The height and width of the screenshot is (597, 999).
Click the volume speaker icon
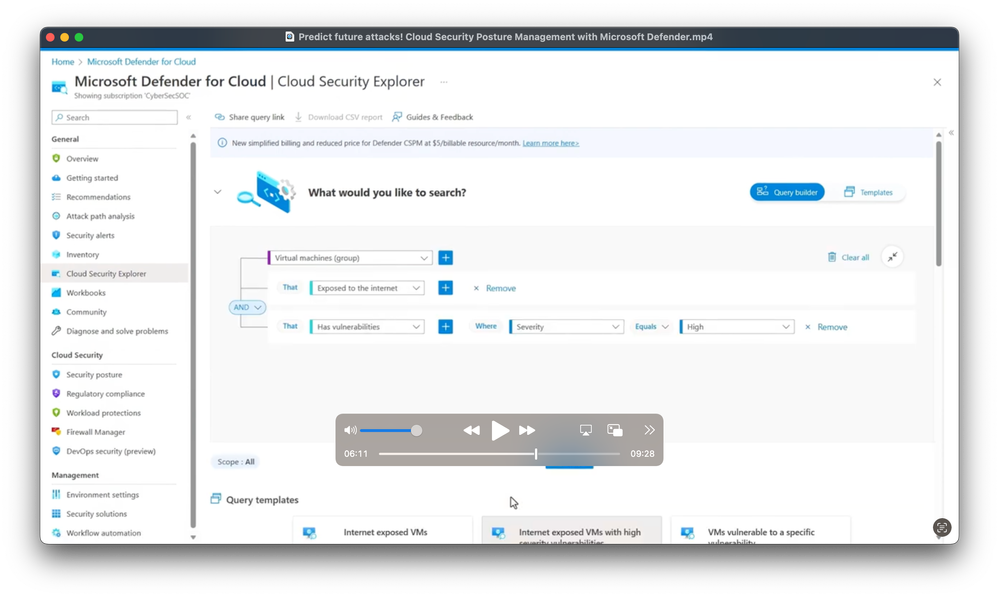point(350,430)
